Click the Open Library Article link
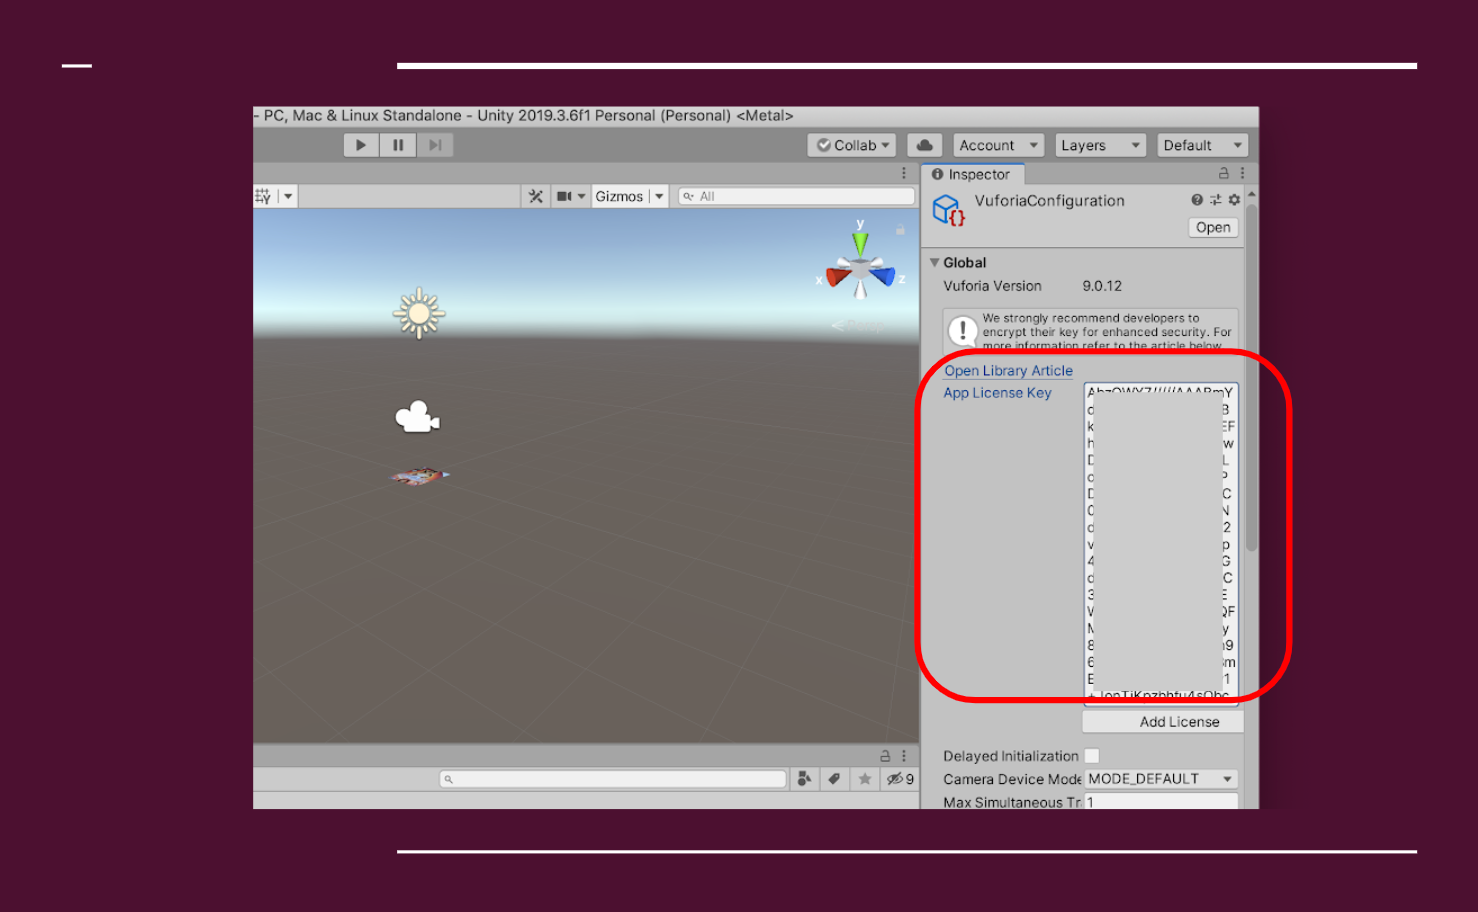1478x912 pixels. [x=1007, y=370]
